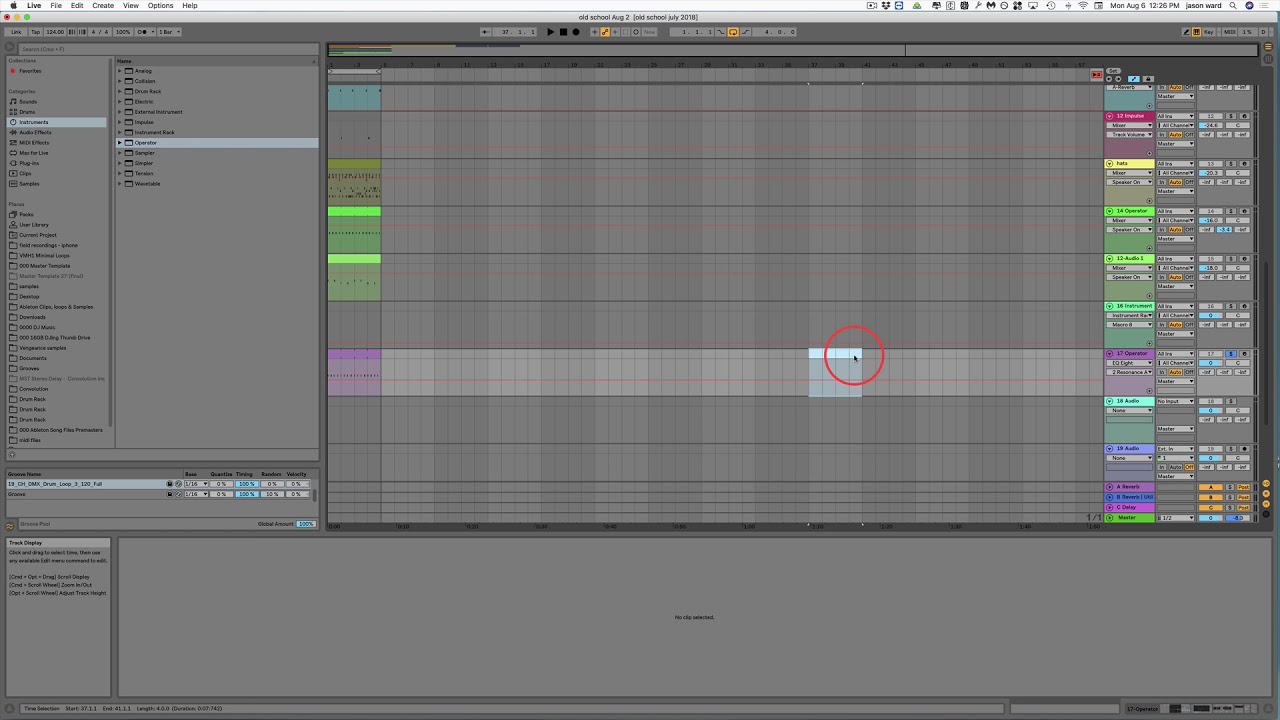
Task: Open Packs in Places
Action: click(26, 214)
